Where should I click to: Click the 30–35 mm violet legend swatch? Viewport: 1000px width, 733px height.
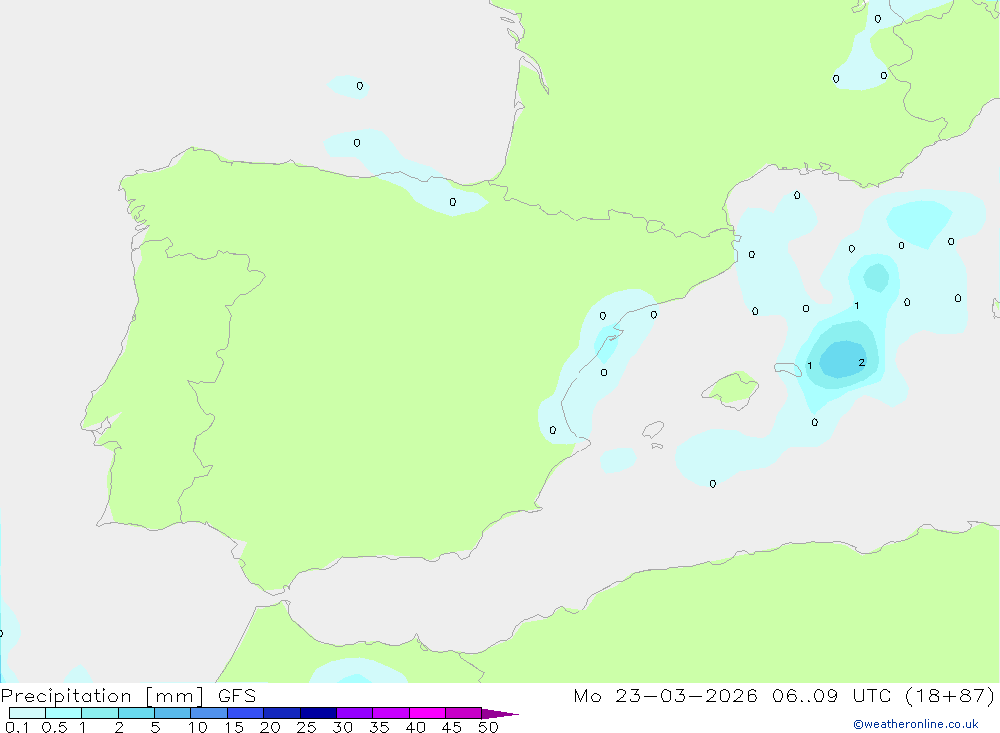point(354,713)
